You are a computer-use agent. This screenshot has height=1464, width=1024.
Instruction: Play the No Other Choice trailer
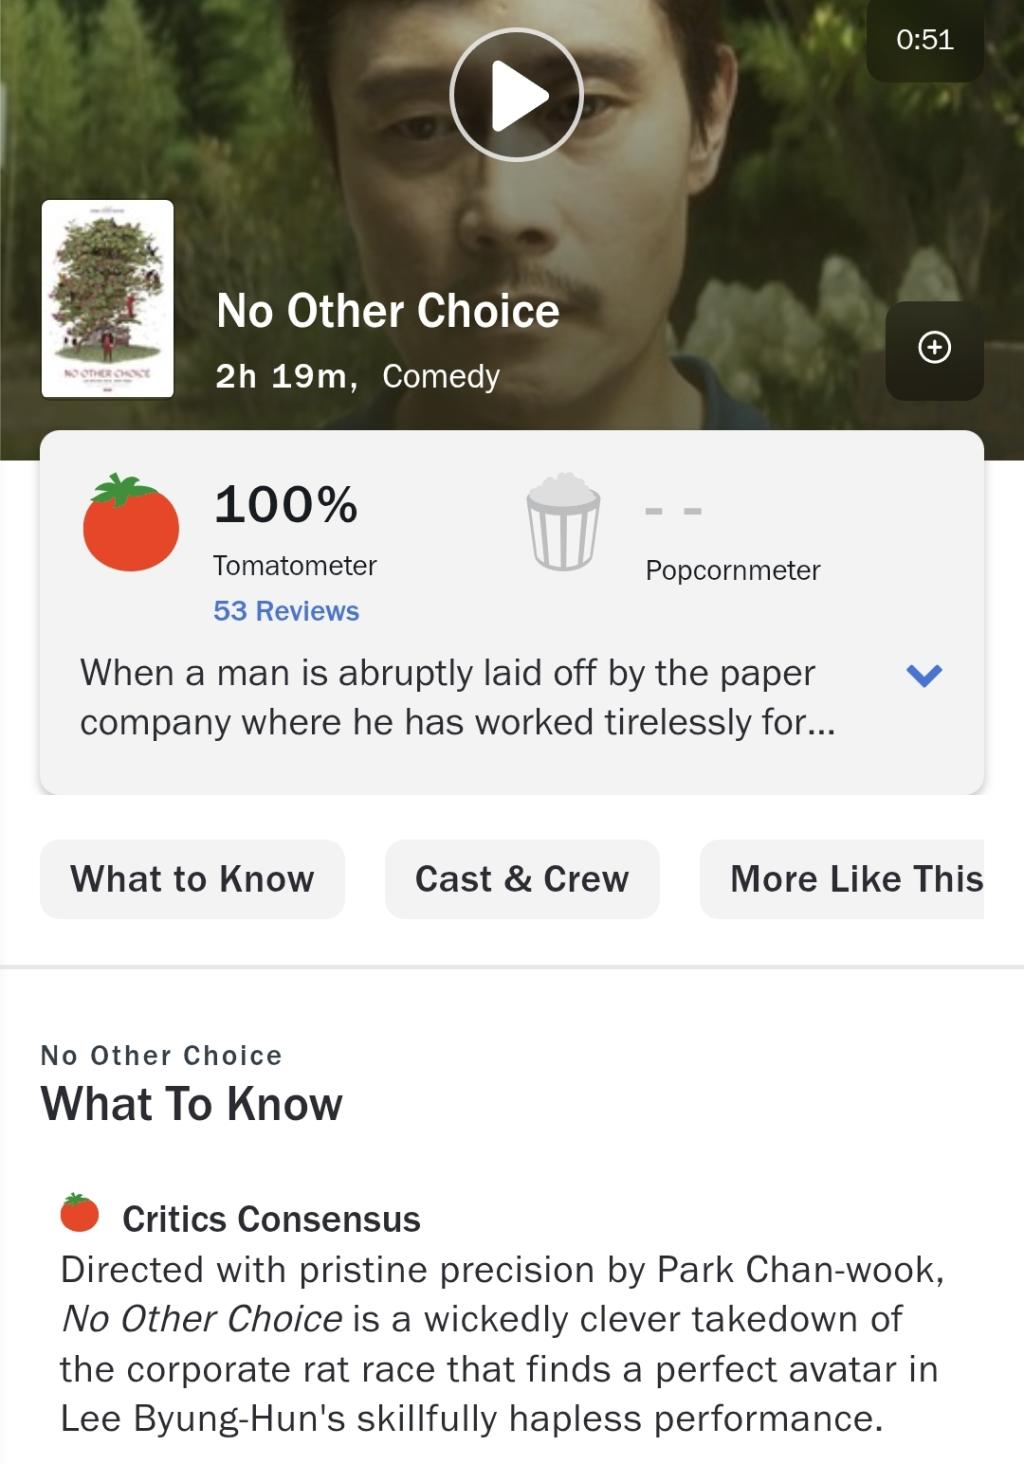(x=516, y=96)
